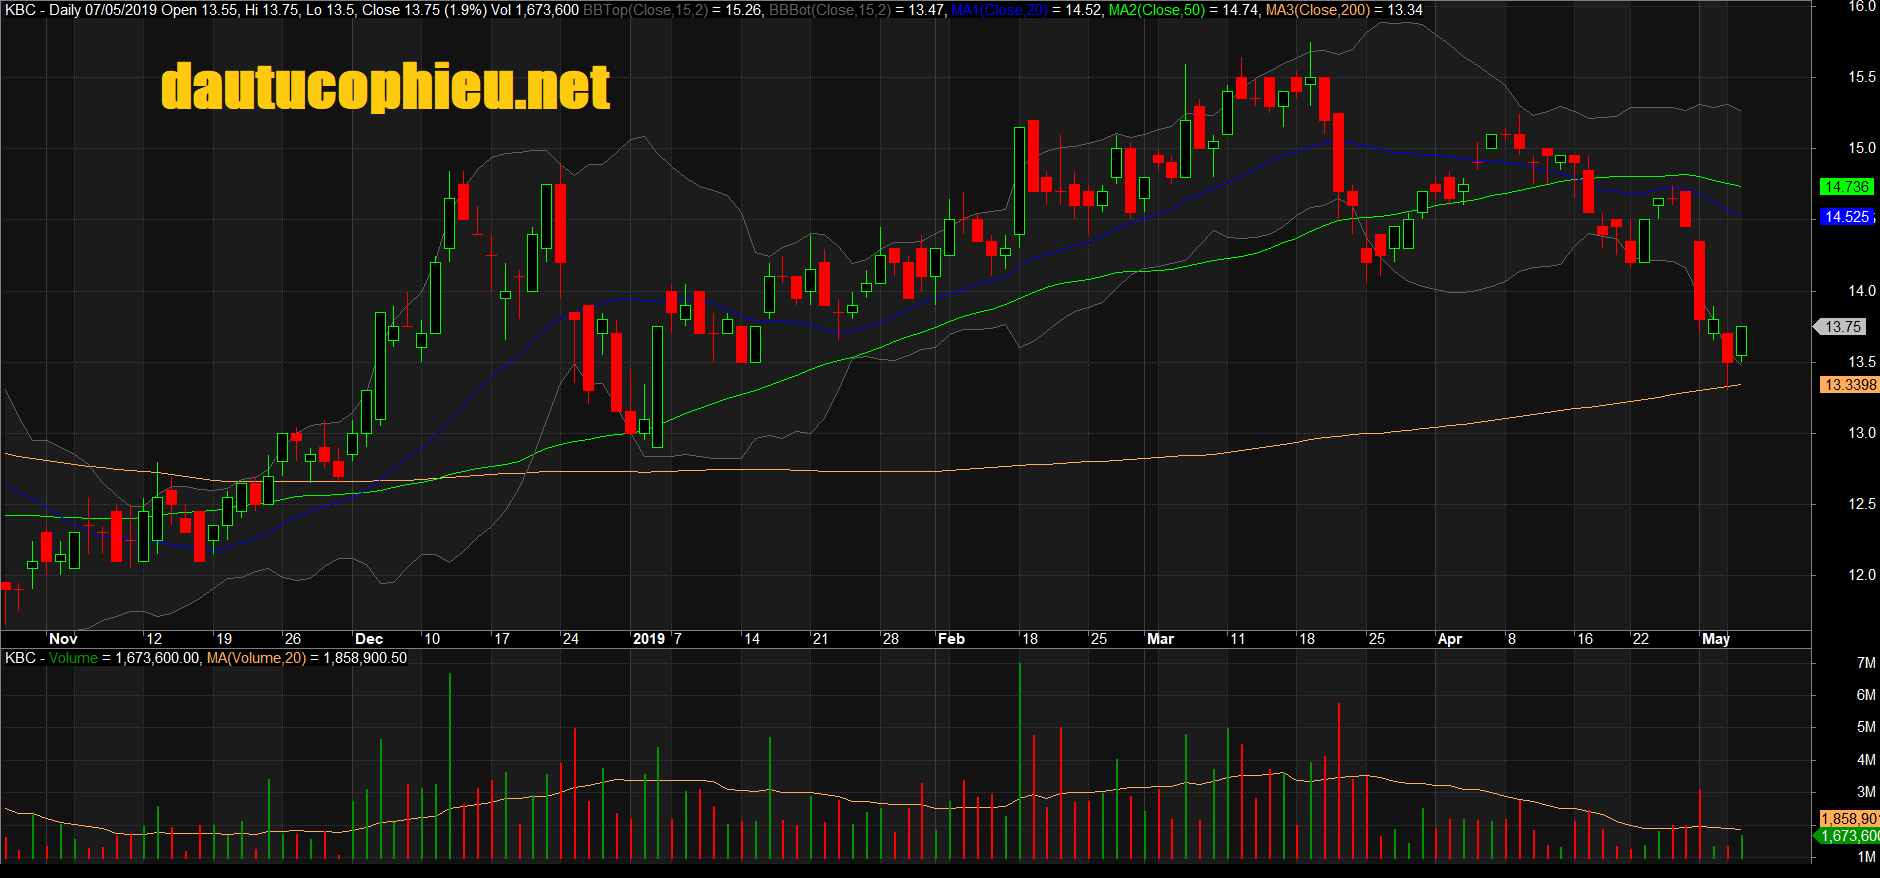Image resolution: width=1880 pixels, height=878 pixels.
Task: Click the orange volume average value tag
Action: tap(1849, 819)
